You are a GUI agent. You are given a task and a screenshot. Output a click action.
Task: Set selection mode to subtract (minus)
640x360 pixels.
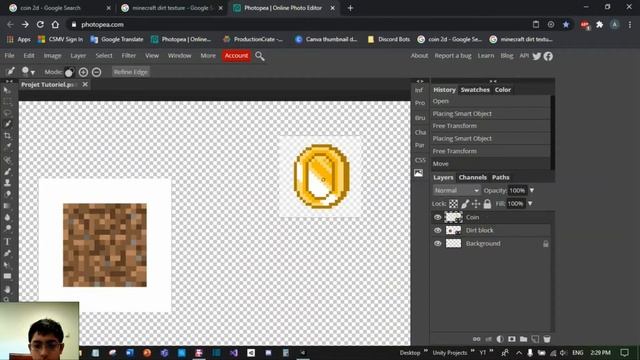pyautogui.click(x=96, y=72)
